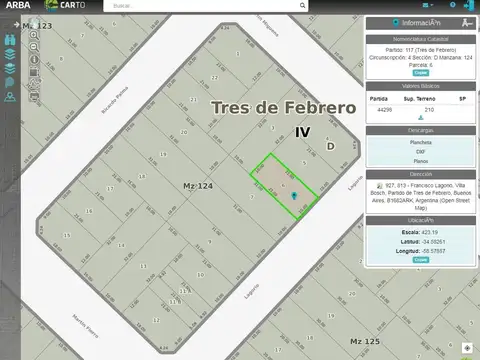Zoom in with the magnifier plus tool
This screenshot has height=360, width=480.
click(x=34, y=35)
